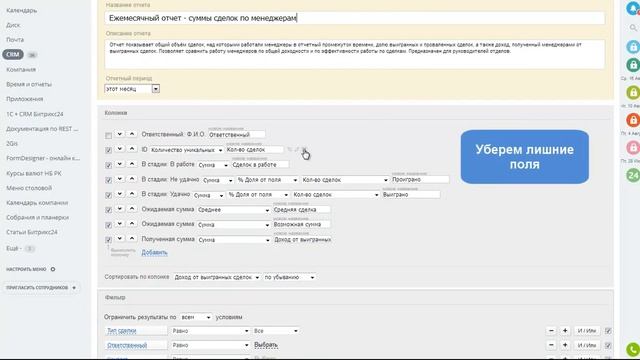This screenshot has height=360, width=640.
Task: Move first 'Ожидаемая сумма' (Среднее) row down
Action: pos(120,209)
